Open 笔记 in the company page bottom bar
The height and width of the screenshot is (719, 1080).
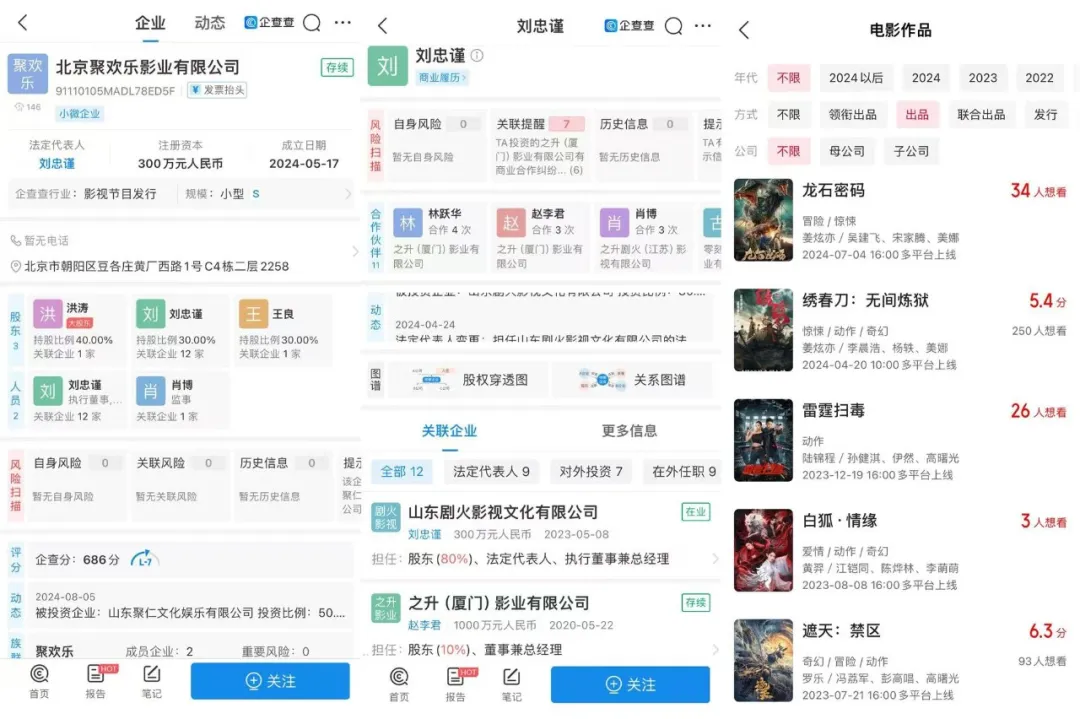point(152,682)
